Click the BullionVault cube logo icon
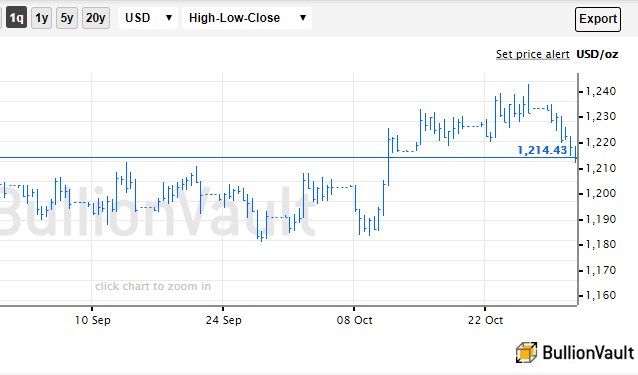The height and width of the screenshot is (375, 638). click(526, 352)
